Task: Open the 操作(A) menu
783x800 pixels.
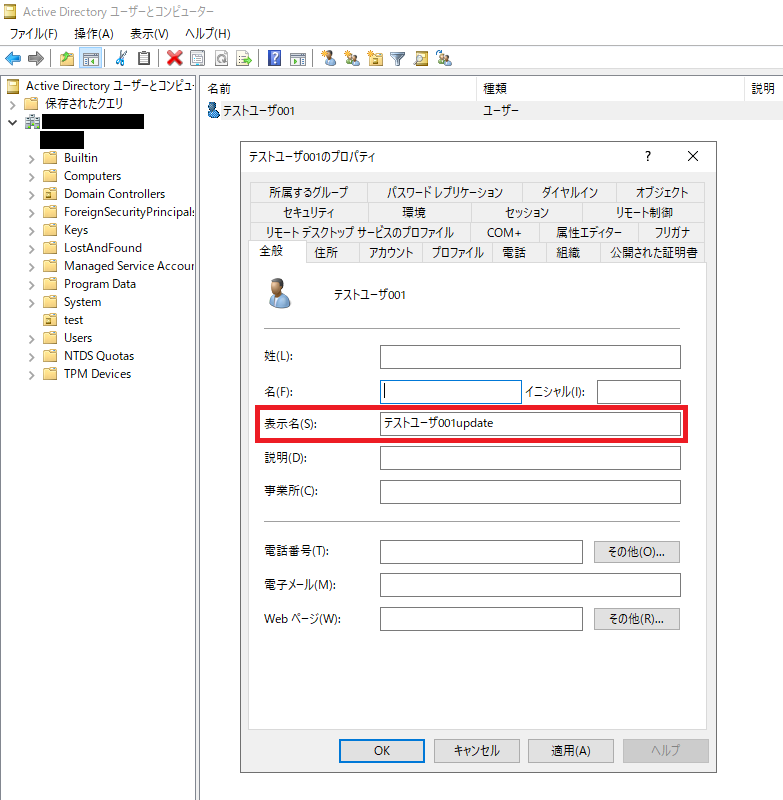Action: (x=94, y=34)
